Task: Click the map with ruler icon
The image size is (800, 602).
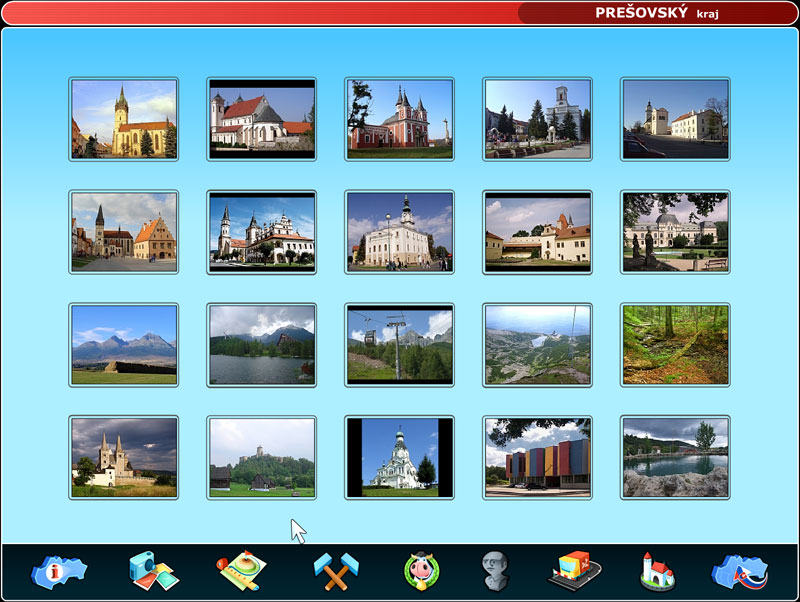Action: click(242, 572)
